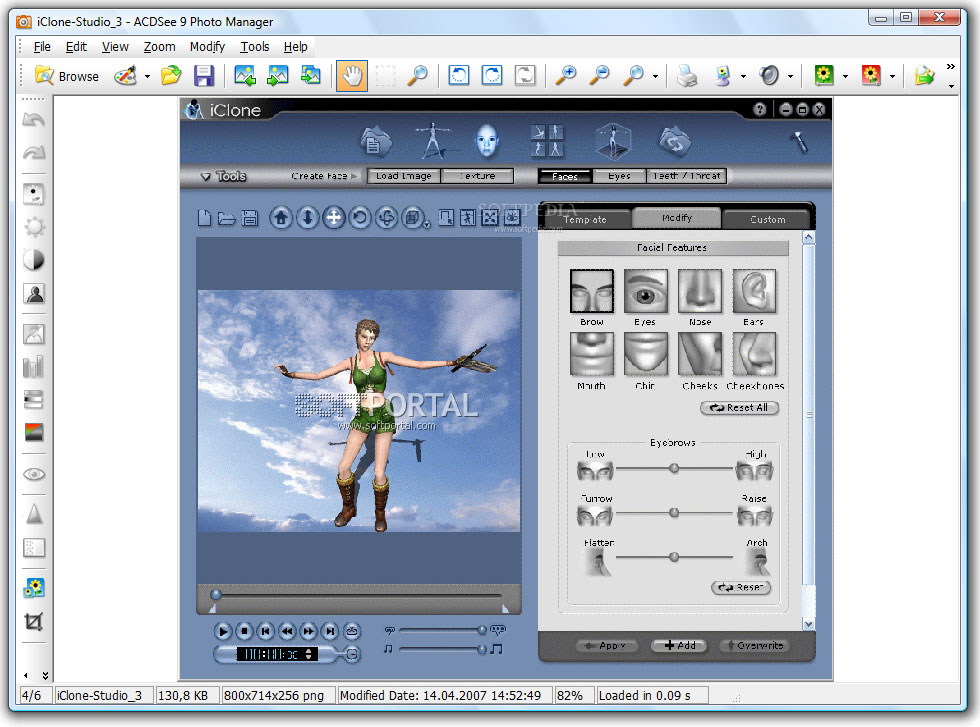Screen dimensions: 980x727
Task: Select the Crop tool in left sidebar
Action: pyautogui.click(x=34, y=622)
